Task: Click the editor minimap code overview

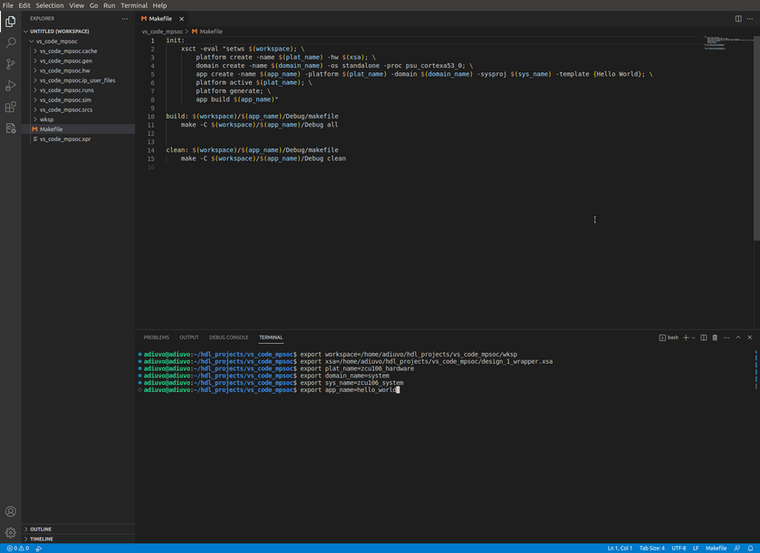Action: [x=728, y=43]
